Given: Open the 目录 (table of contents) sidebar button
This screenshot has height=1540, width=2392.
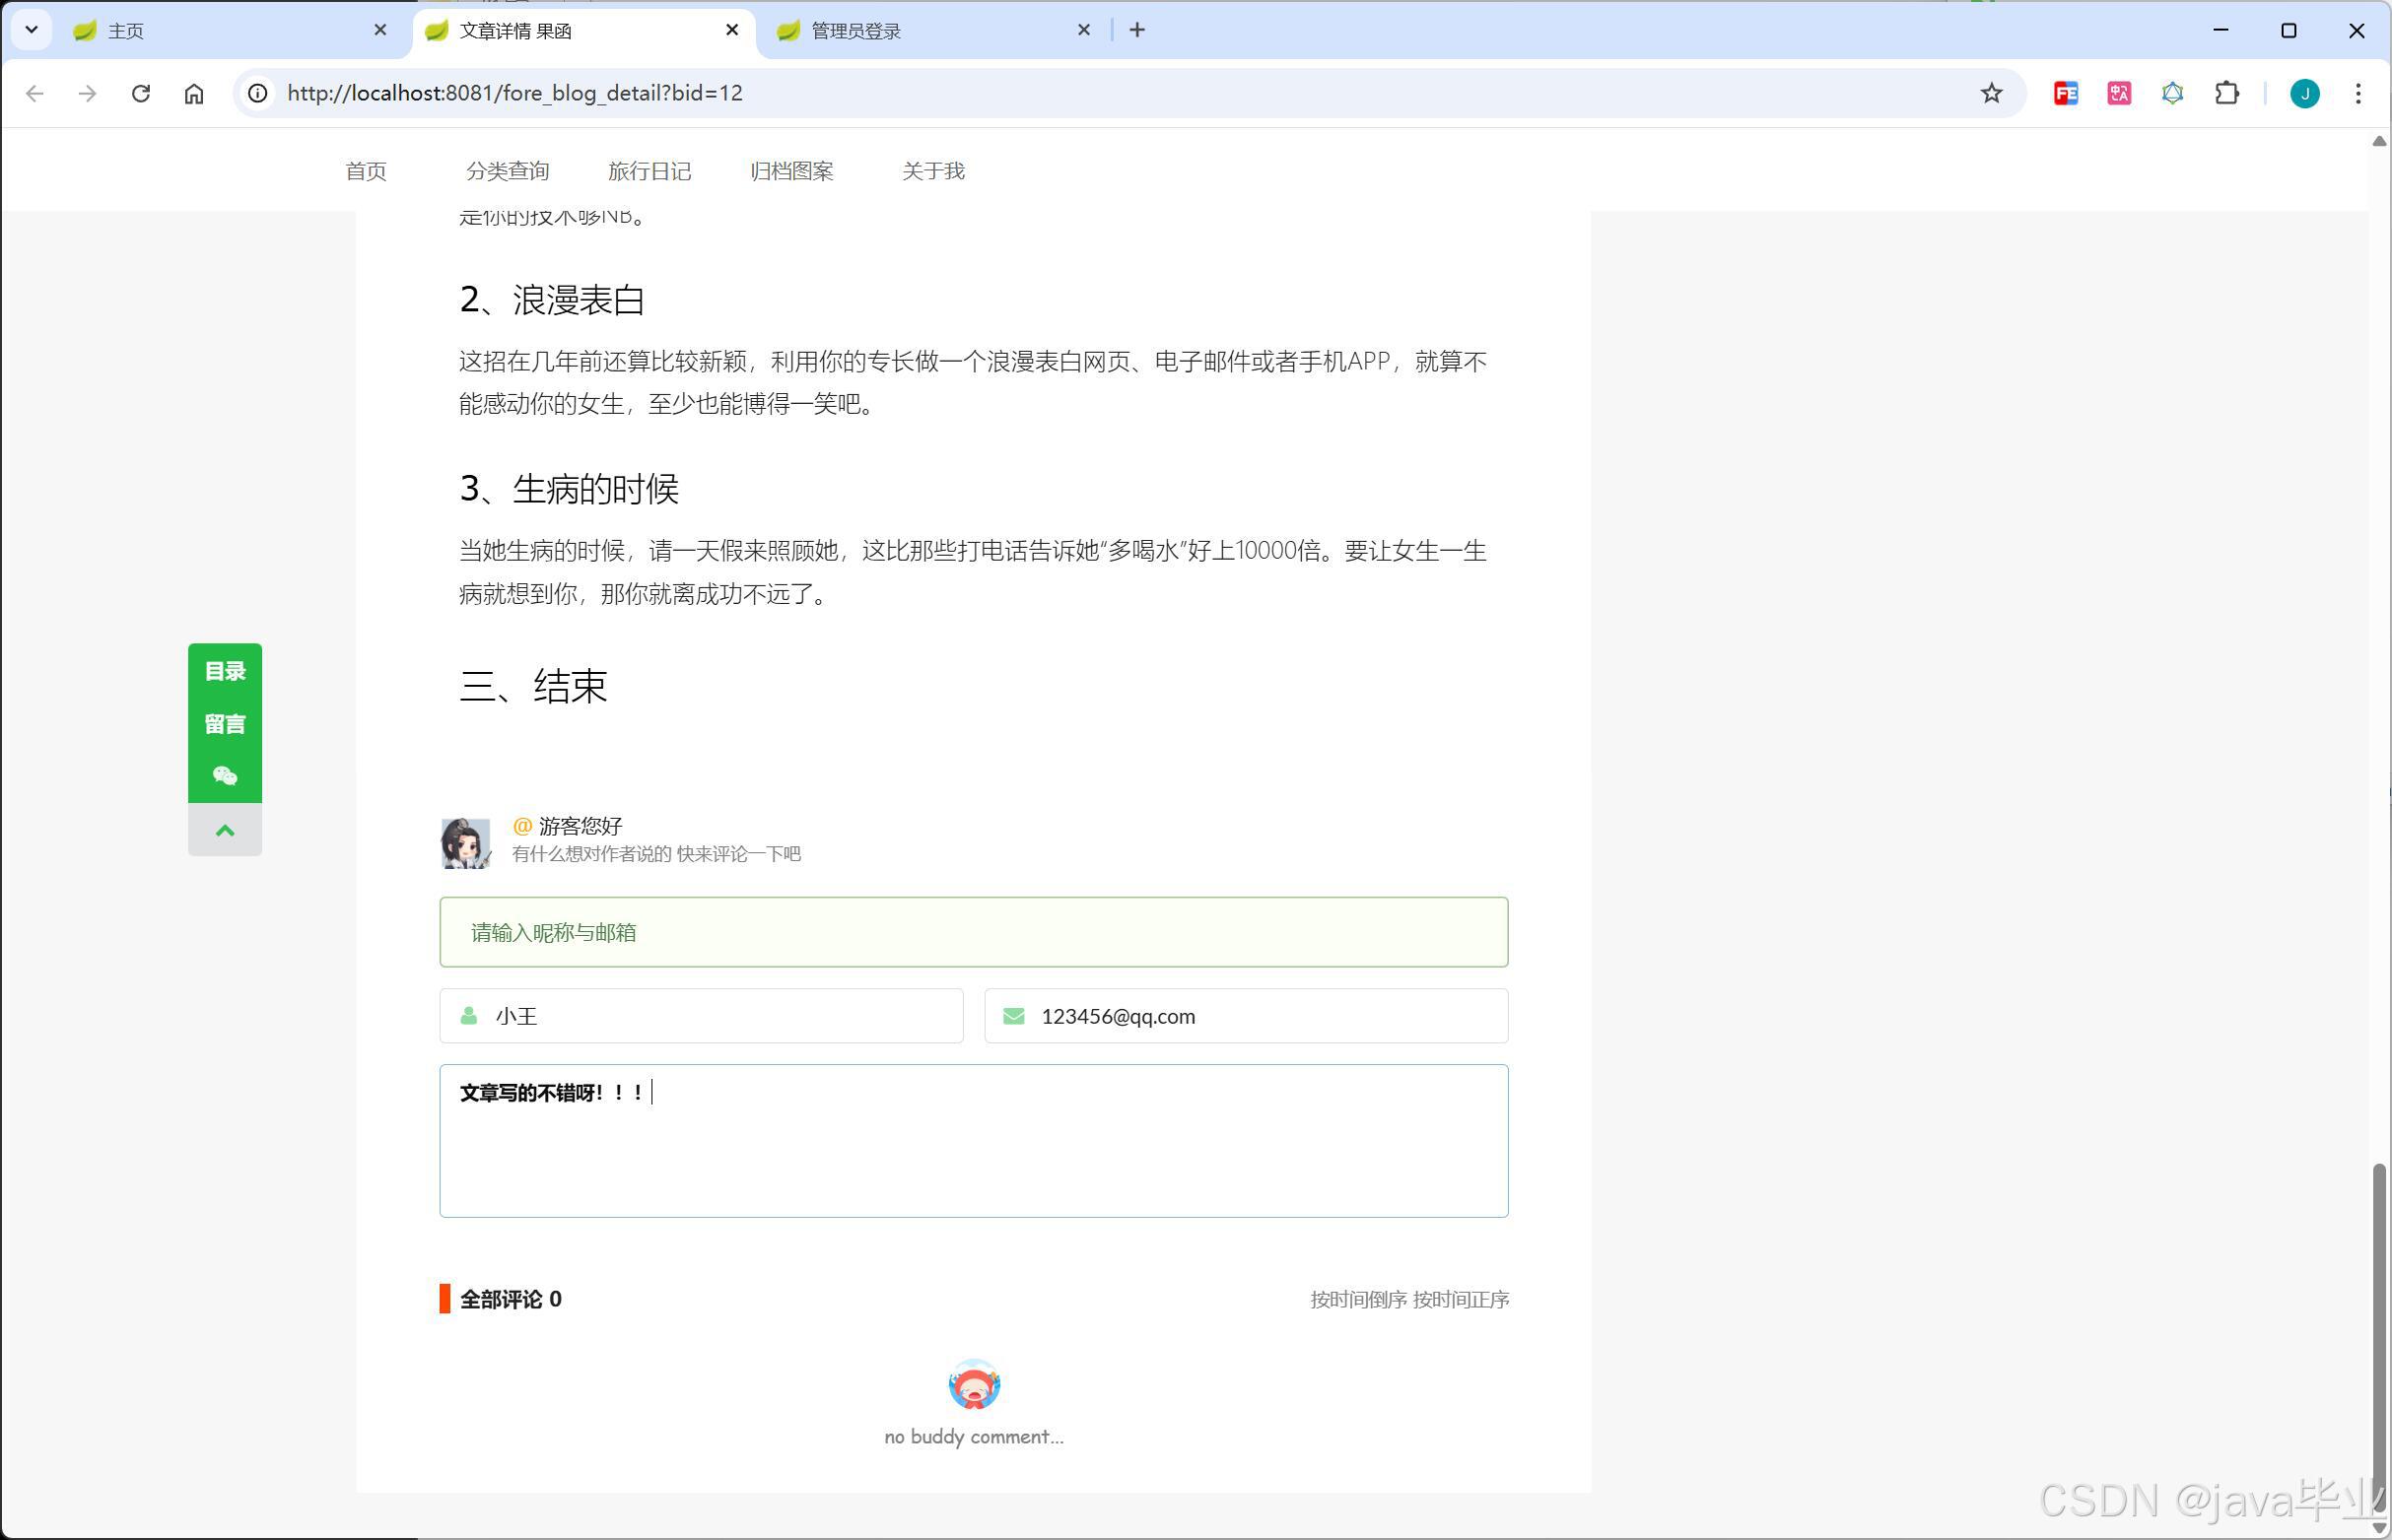Looking at the screenshot, I should [224, 671].
